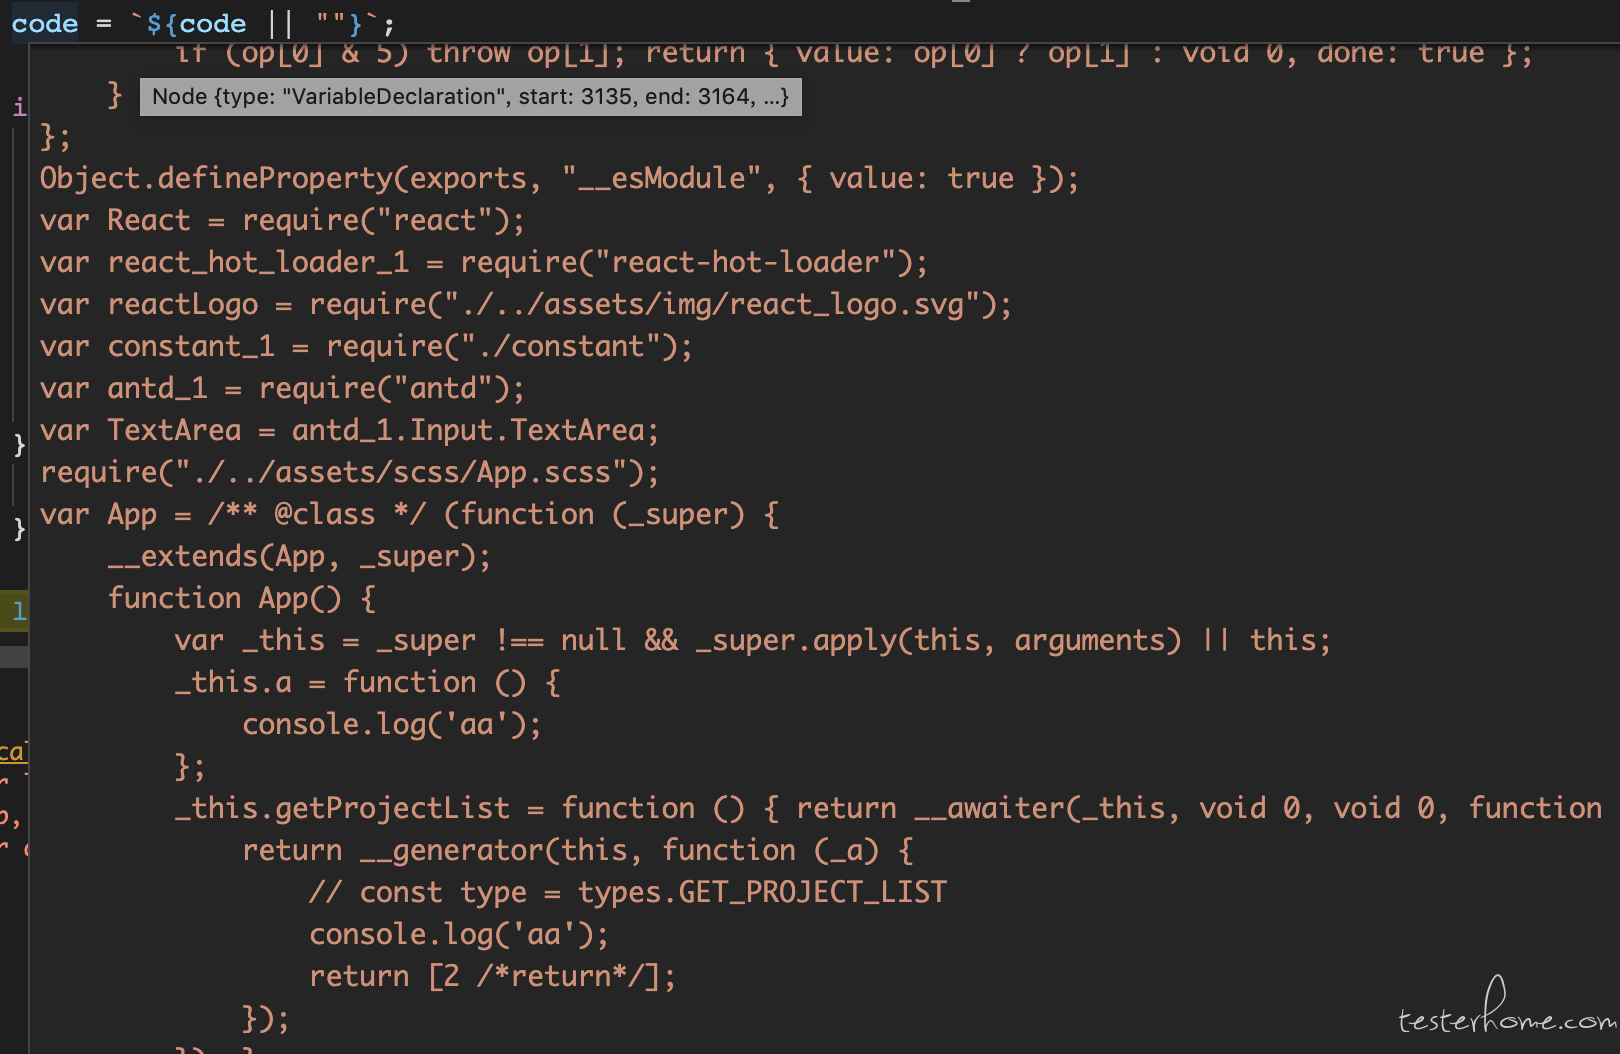Click the TextArea variable name
The image size is (1620, 1054).
pyautogui.click(x=174, y=430)
